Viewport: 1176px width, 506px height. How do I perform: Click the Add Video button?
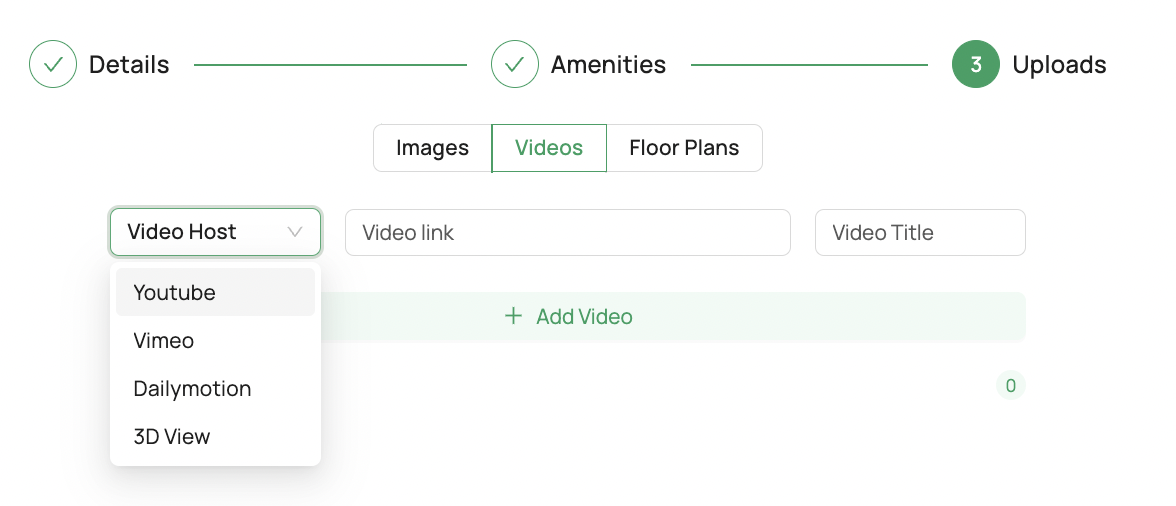coord(568,316)
